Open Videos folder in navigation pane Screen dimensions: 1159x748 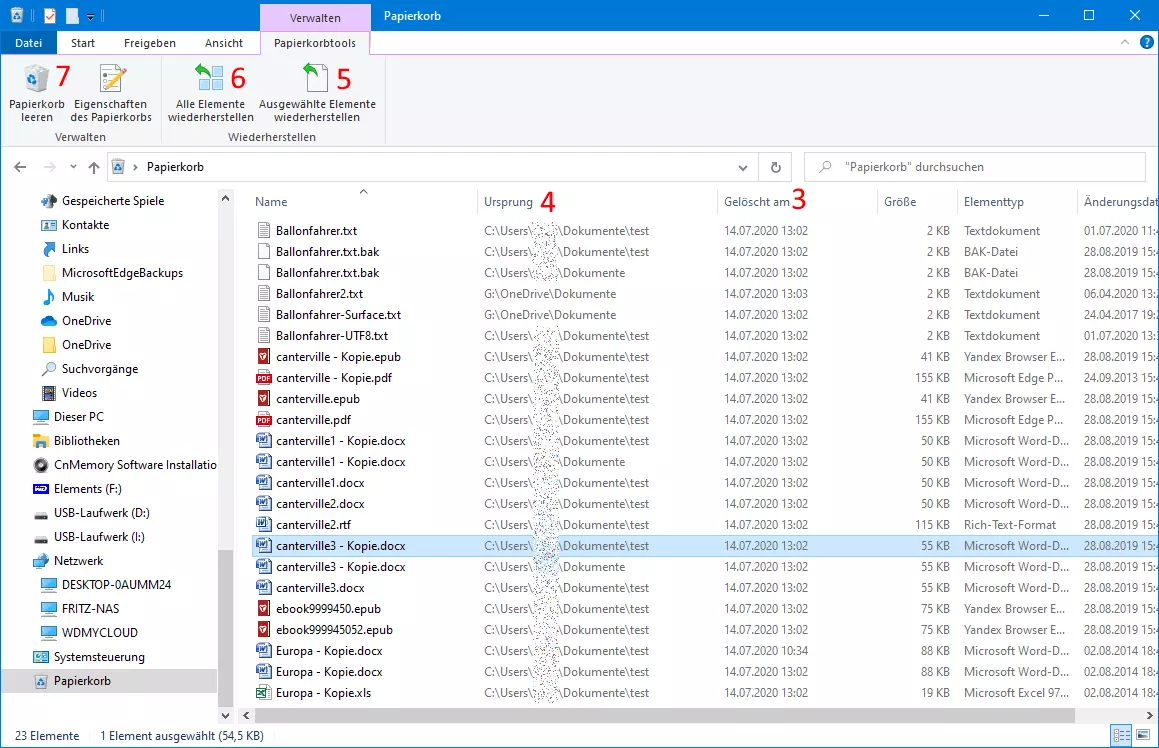click(79, 392)
